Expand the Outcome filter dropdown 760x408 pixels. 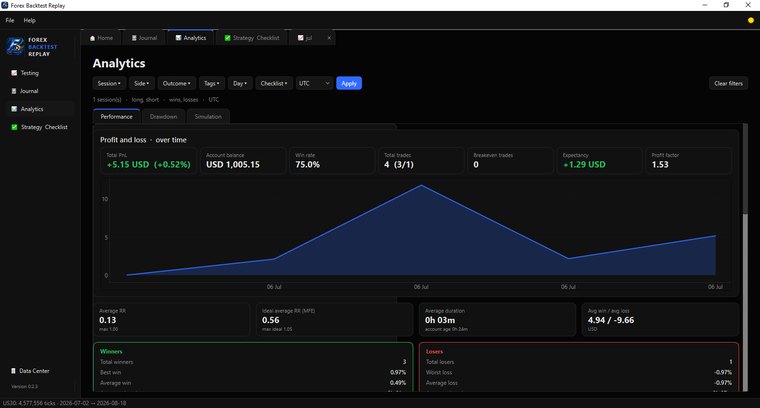tap(176, 83)
